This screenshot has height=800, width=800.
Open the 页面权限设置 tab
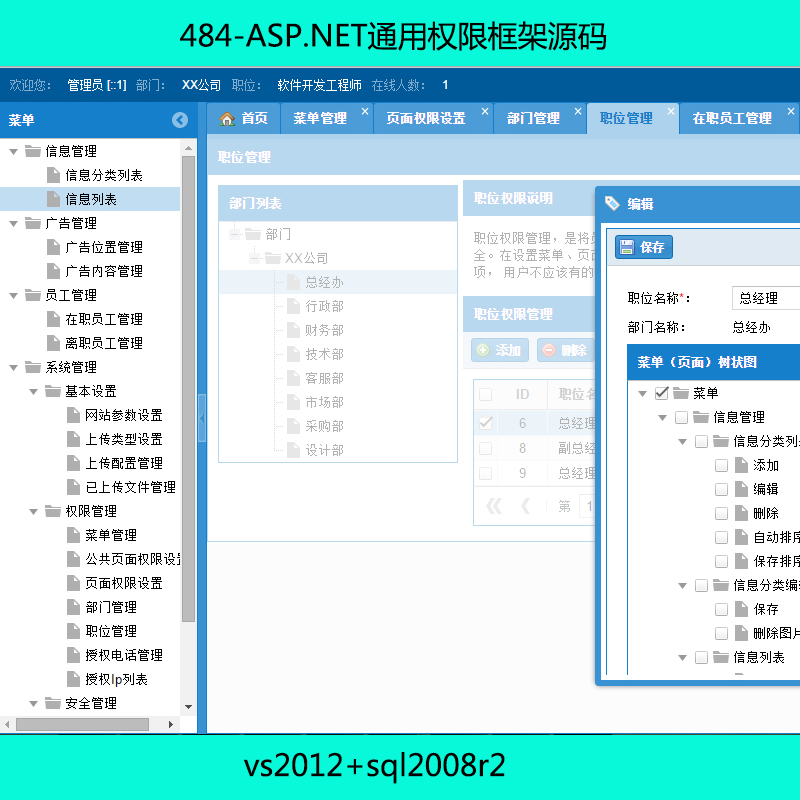coord(426,118)
